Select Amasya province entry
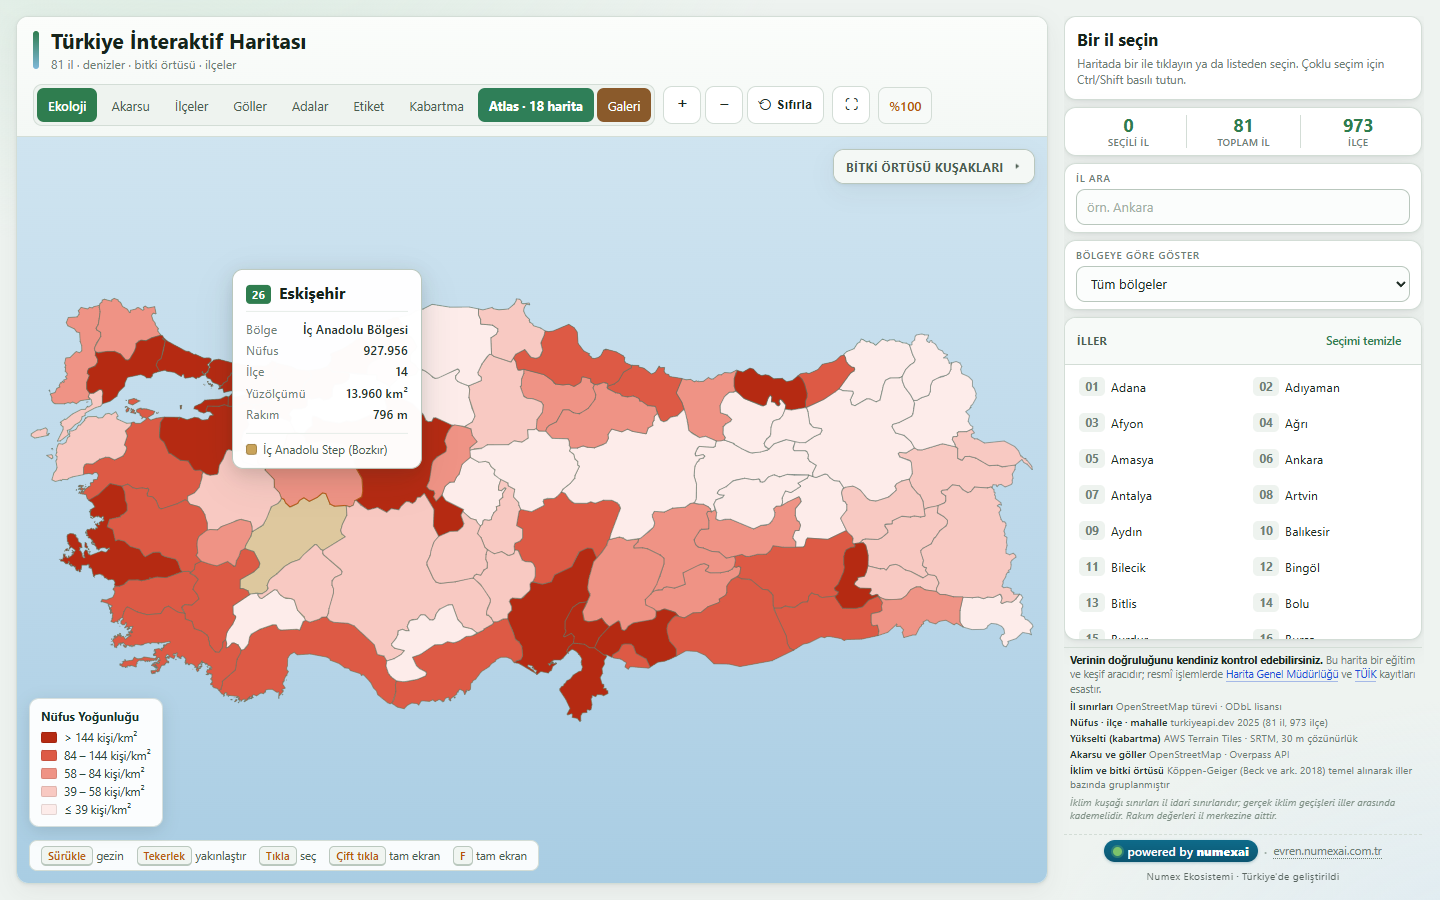The image size is (1440, 900). [1156, 459]
